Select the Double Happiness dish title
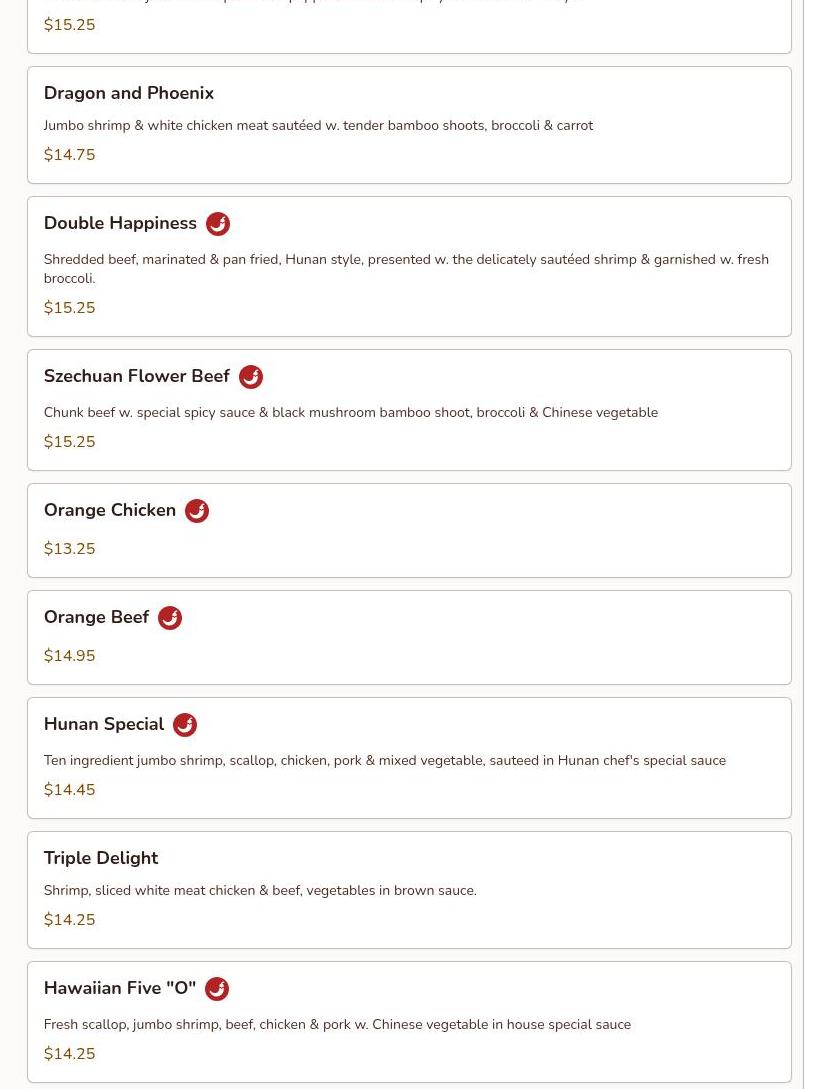 (x=120, y=223)
